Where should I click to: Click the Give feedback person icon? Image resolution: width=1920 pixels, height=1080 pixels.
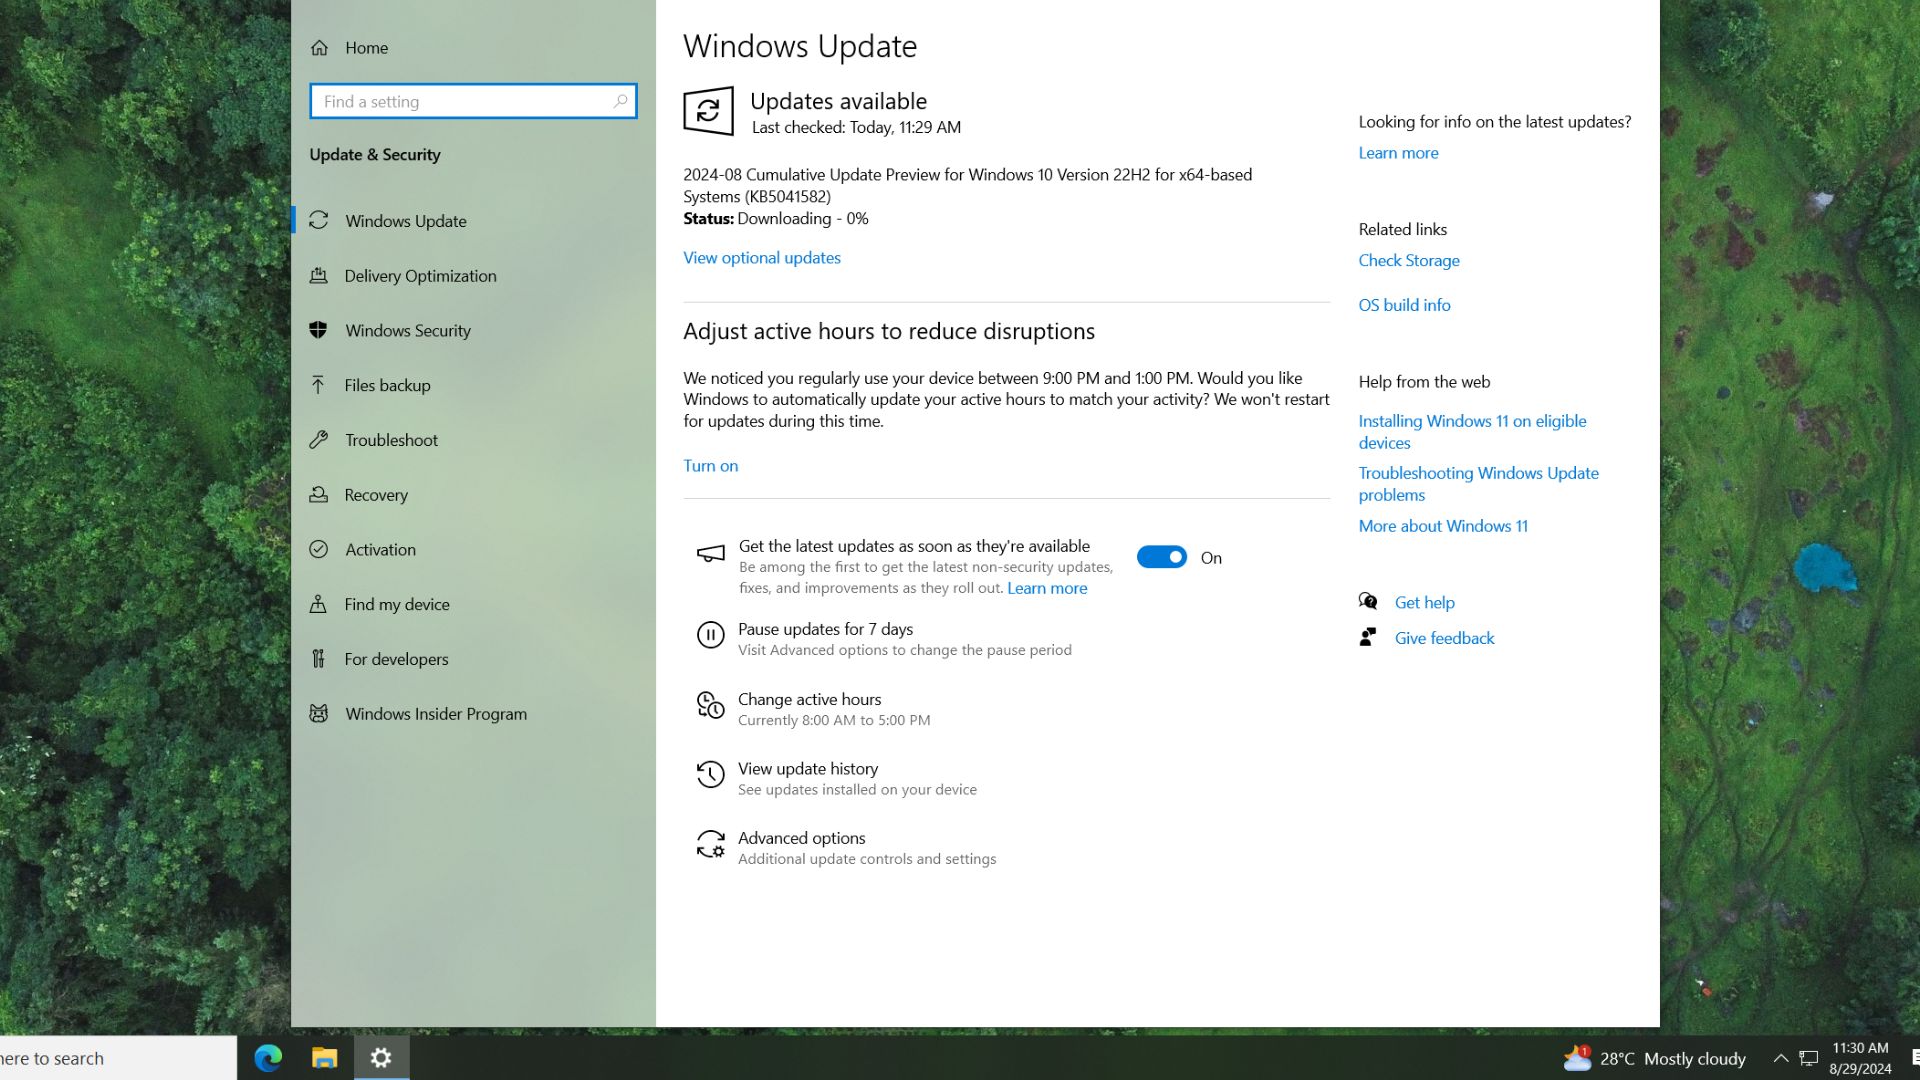[x=1368, y=637]
